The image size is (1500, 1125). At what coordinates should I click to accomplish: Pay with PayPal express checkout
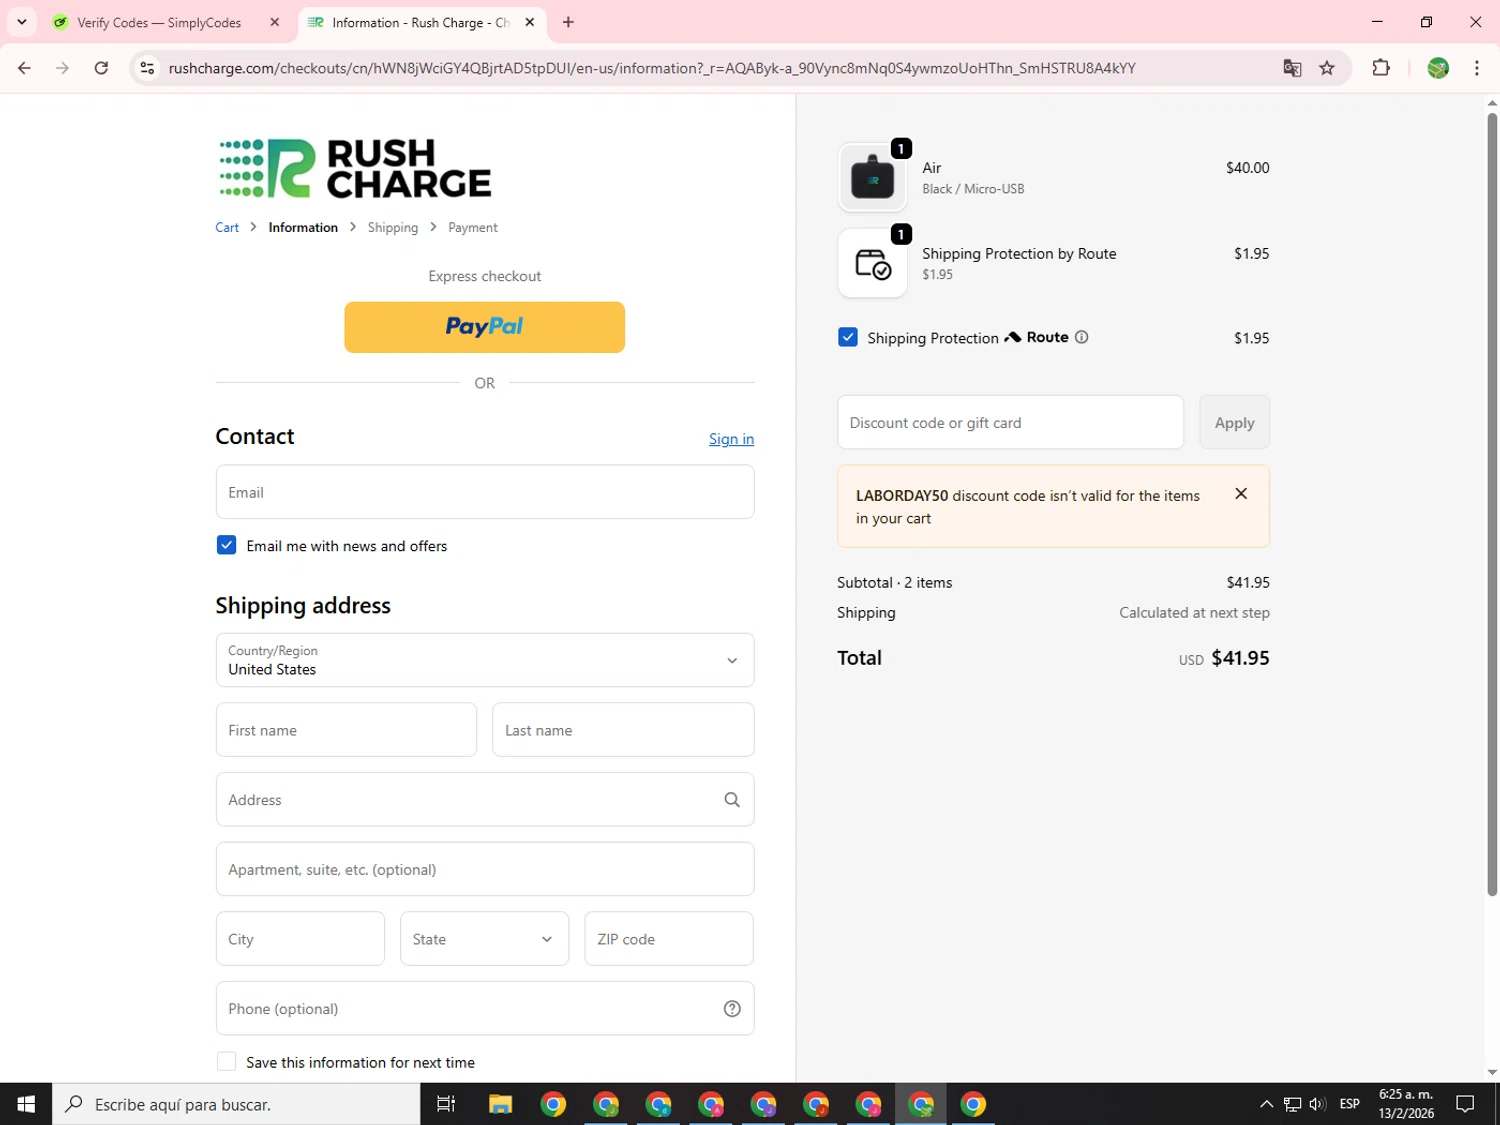[x=485, y=327]
